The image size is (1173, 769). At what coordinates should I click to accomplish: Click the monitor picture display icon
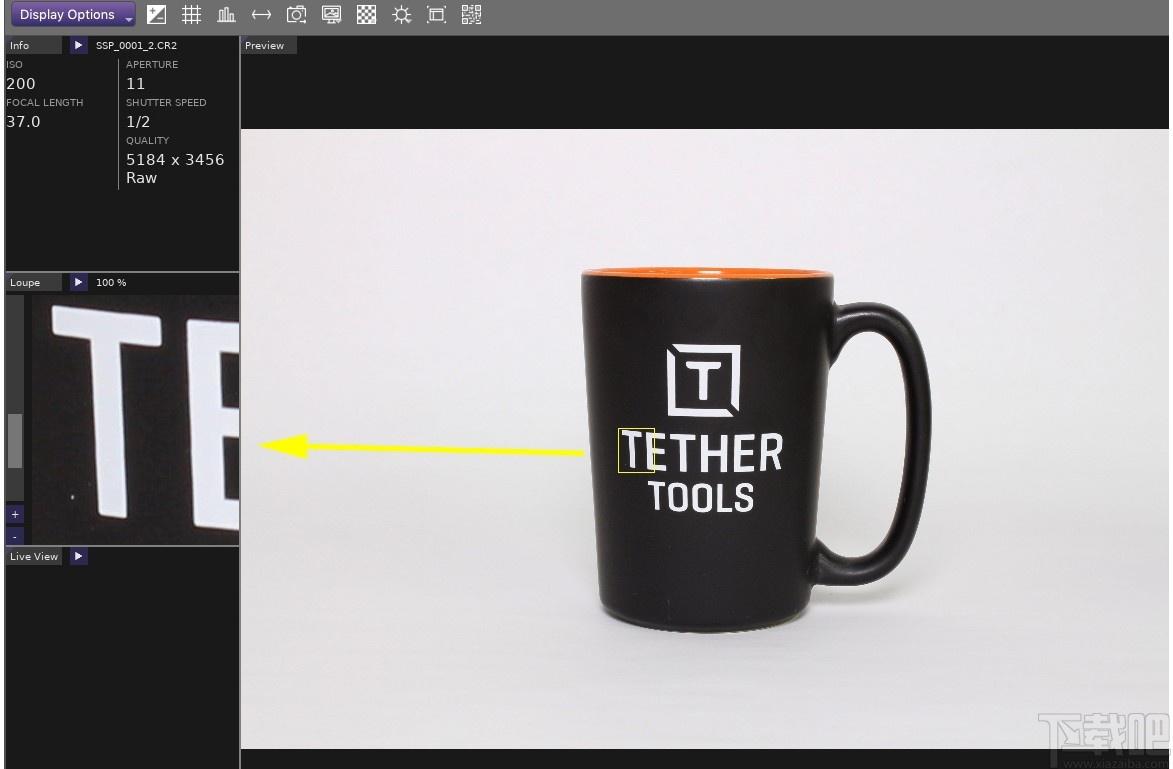[x=331, y=14]
